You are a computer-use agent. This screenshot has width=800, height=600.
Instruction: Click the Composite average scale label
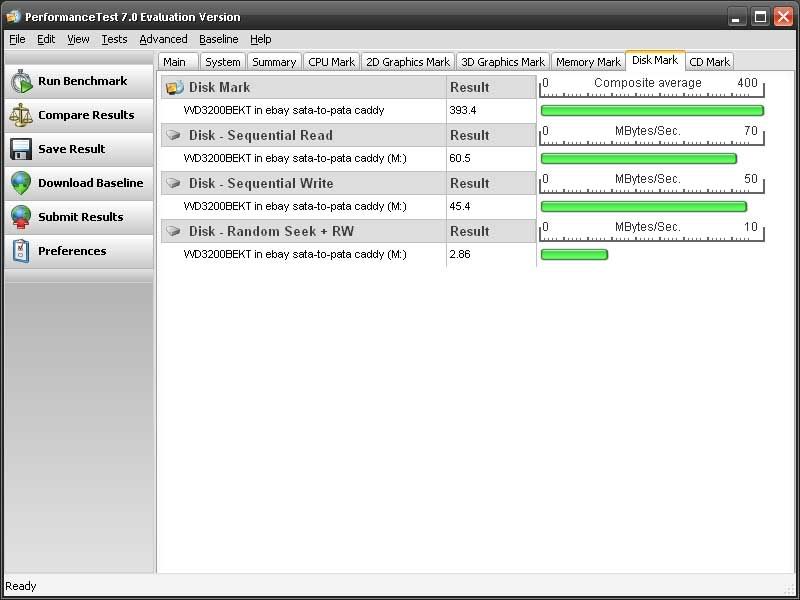pos(647,83)
